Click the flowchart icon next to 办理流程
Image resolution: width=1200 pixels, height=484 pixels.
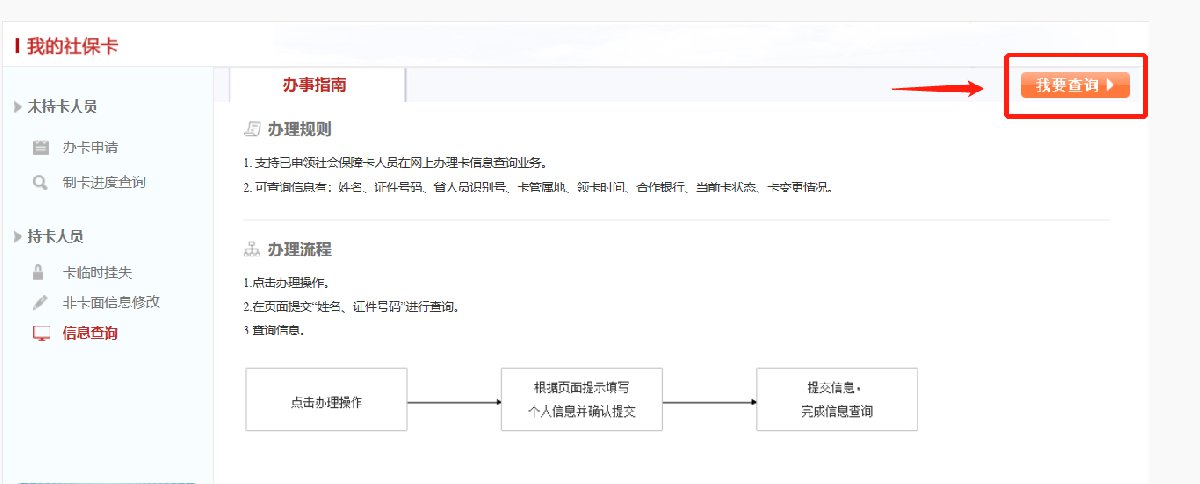253,250
